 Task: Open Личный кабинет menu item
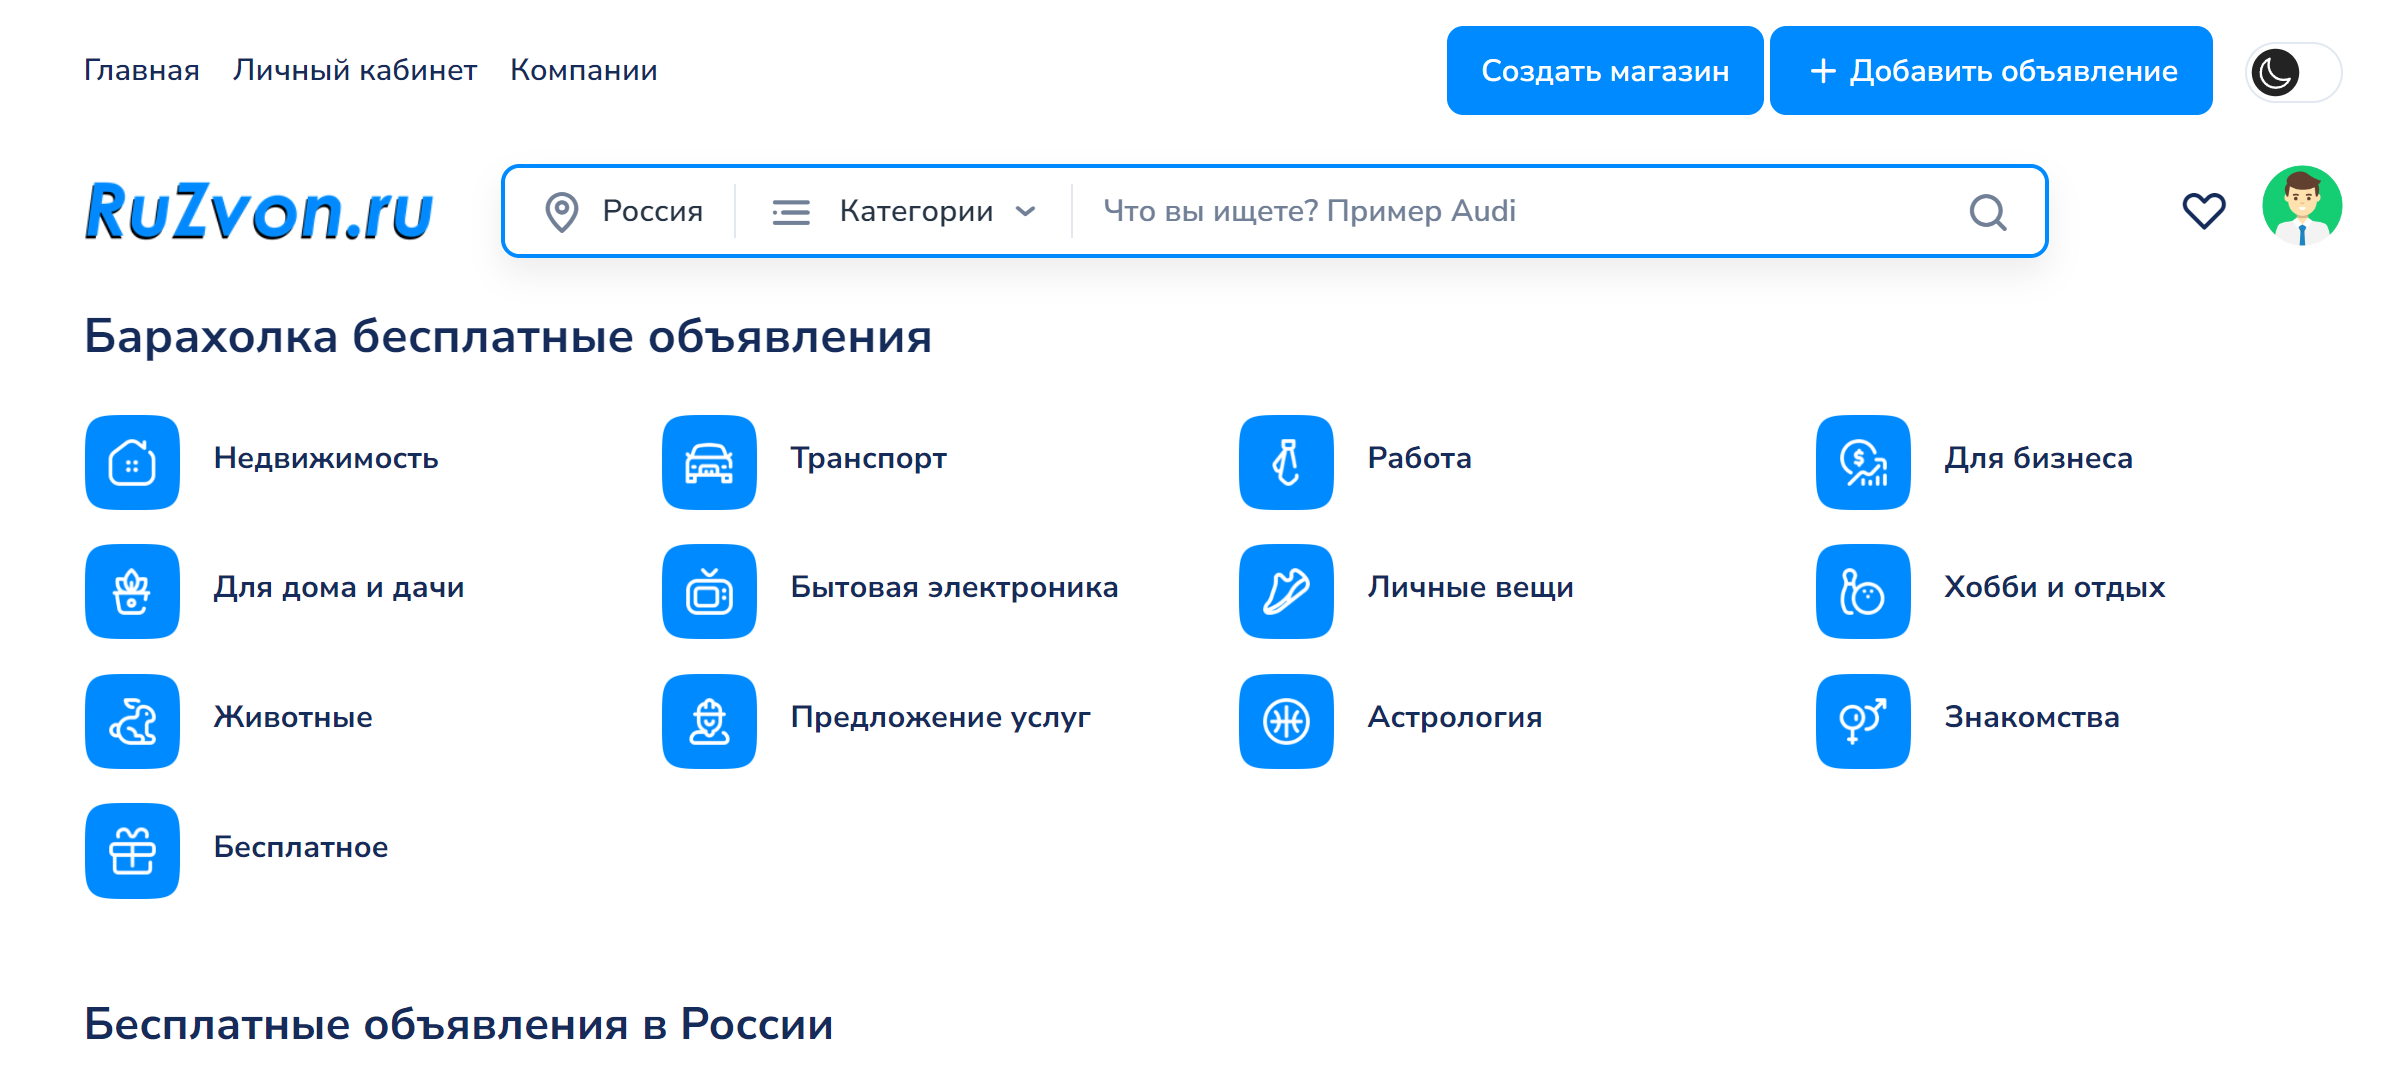(355, 70)
